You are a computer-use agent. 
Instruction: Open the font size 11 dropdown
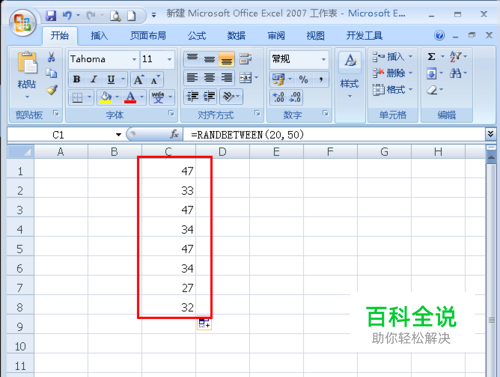(169, 59)
